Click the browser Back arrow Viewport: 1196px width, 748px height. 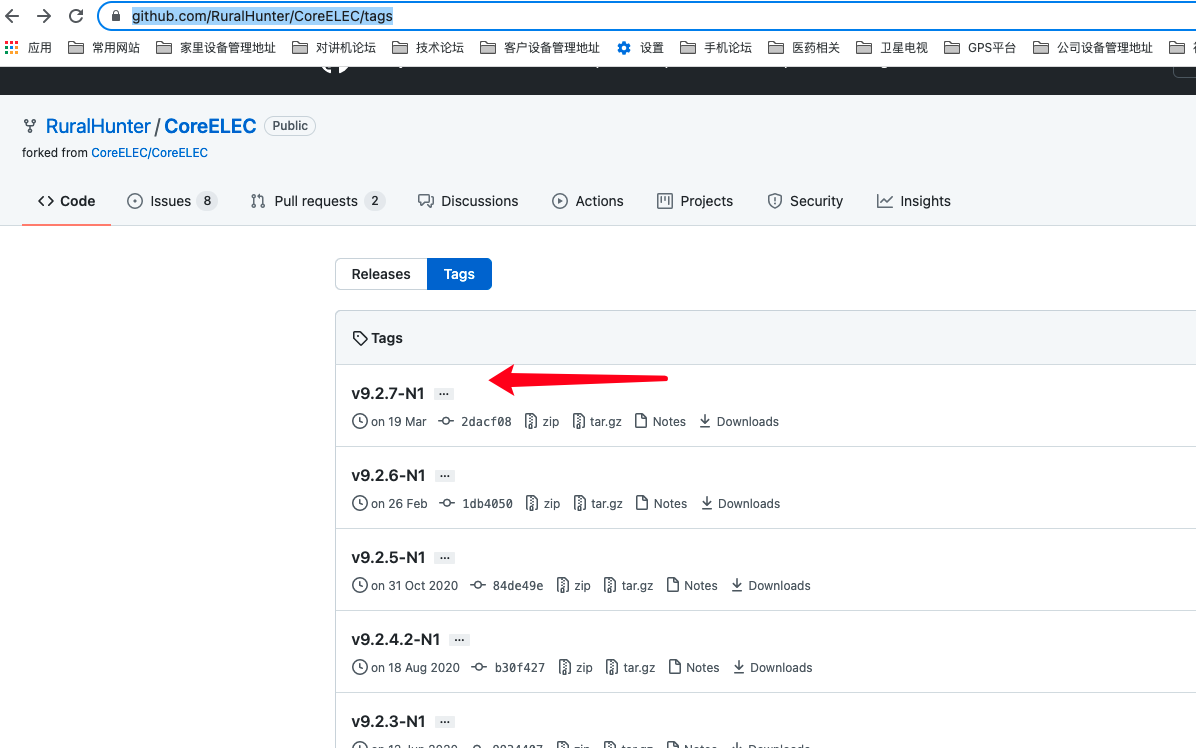tap(12, 16)
